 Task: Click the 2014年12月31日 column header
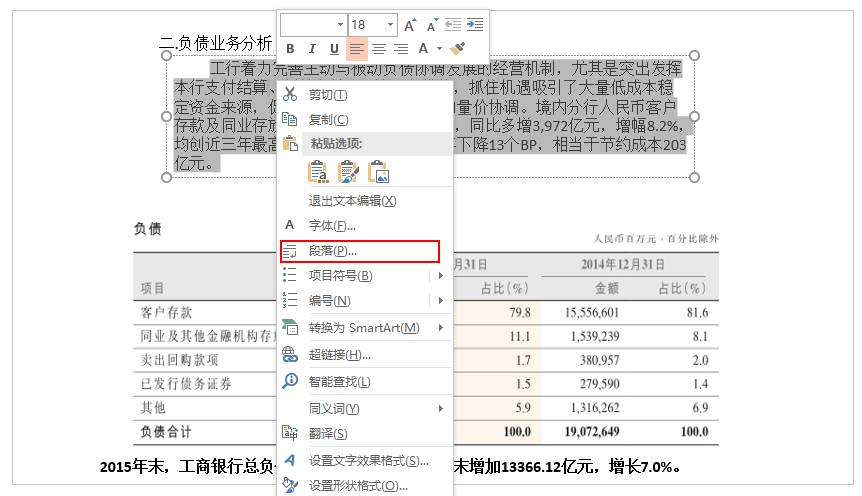623,264
